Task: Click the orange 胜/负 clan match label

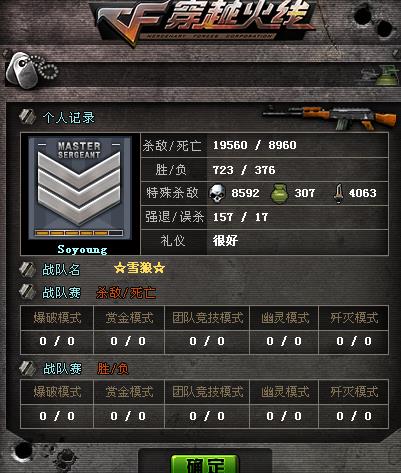Action: tap(113, 369)
